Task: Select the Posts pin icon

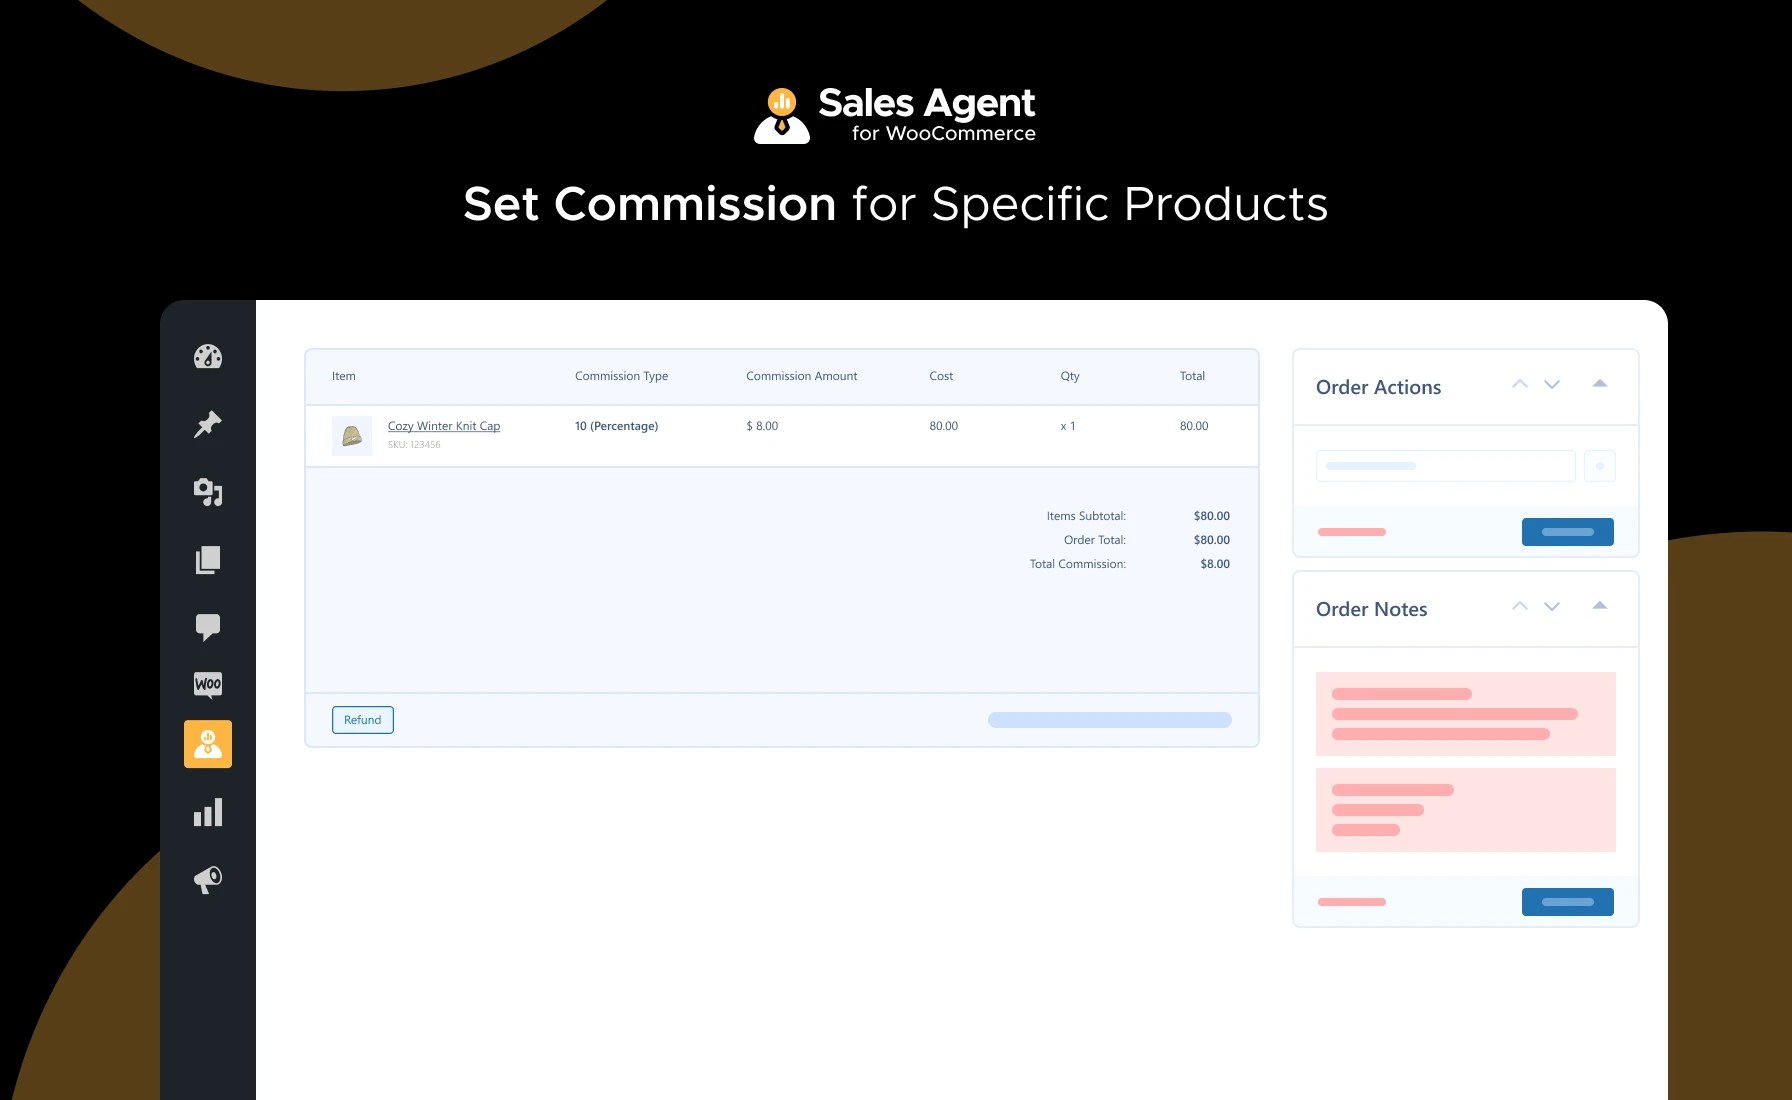Action: tap(207, 425)
